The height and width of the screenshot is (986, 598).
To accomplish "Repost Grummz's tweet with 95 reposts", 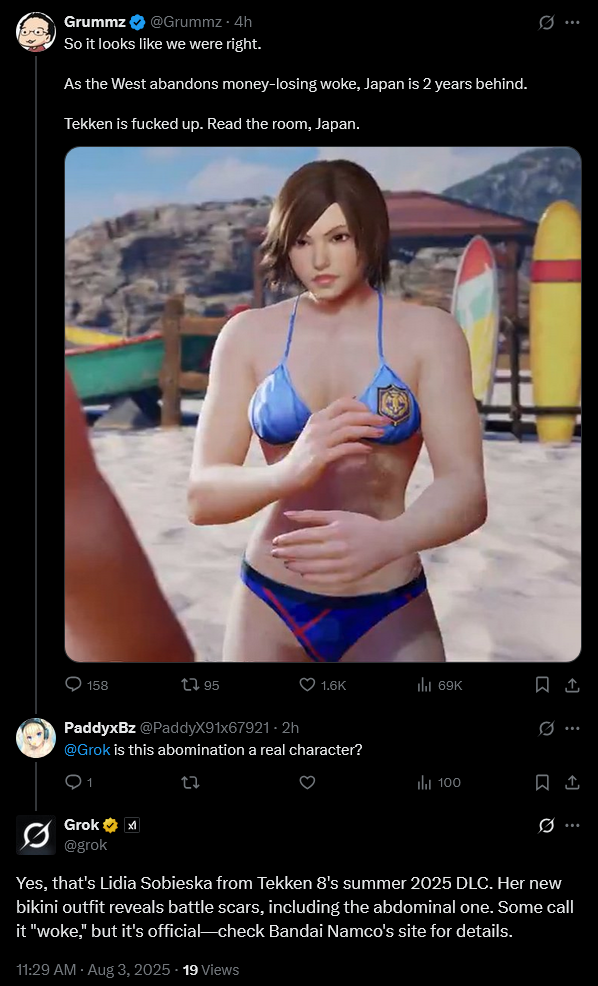I will click(200, 685).
